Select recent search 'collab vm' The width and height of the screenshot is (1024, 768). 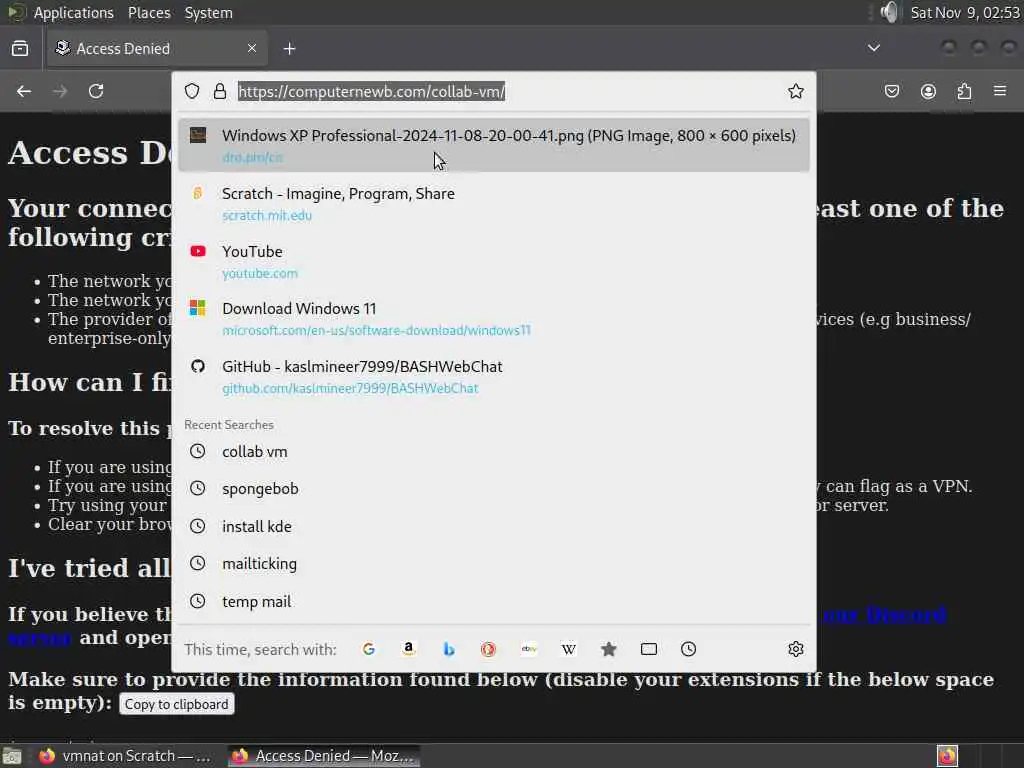pyautogui.click(x=494, y=452)
